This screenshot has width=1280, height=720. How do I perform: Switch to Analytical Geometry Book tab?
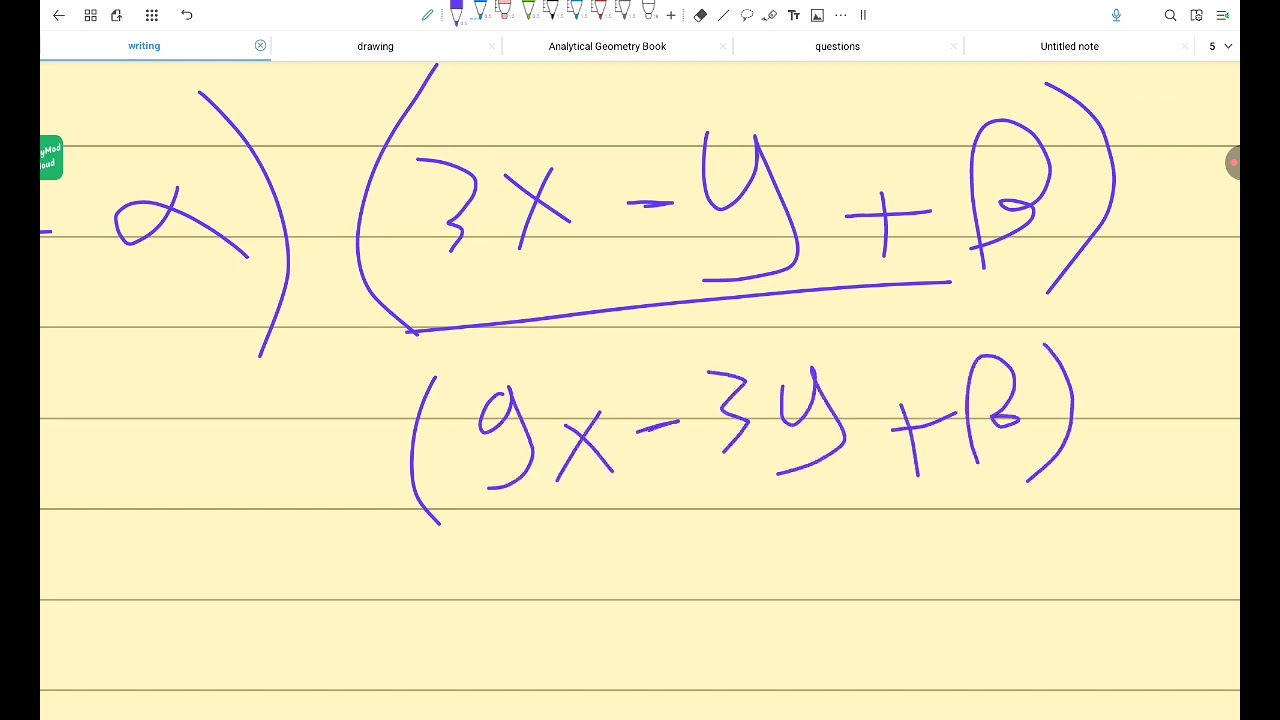[x=607, y=46]
